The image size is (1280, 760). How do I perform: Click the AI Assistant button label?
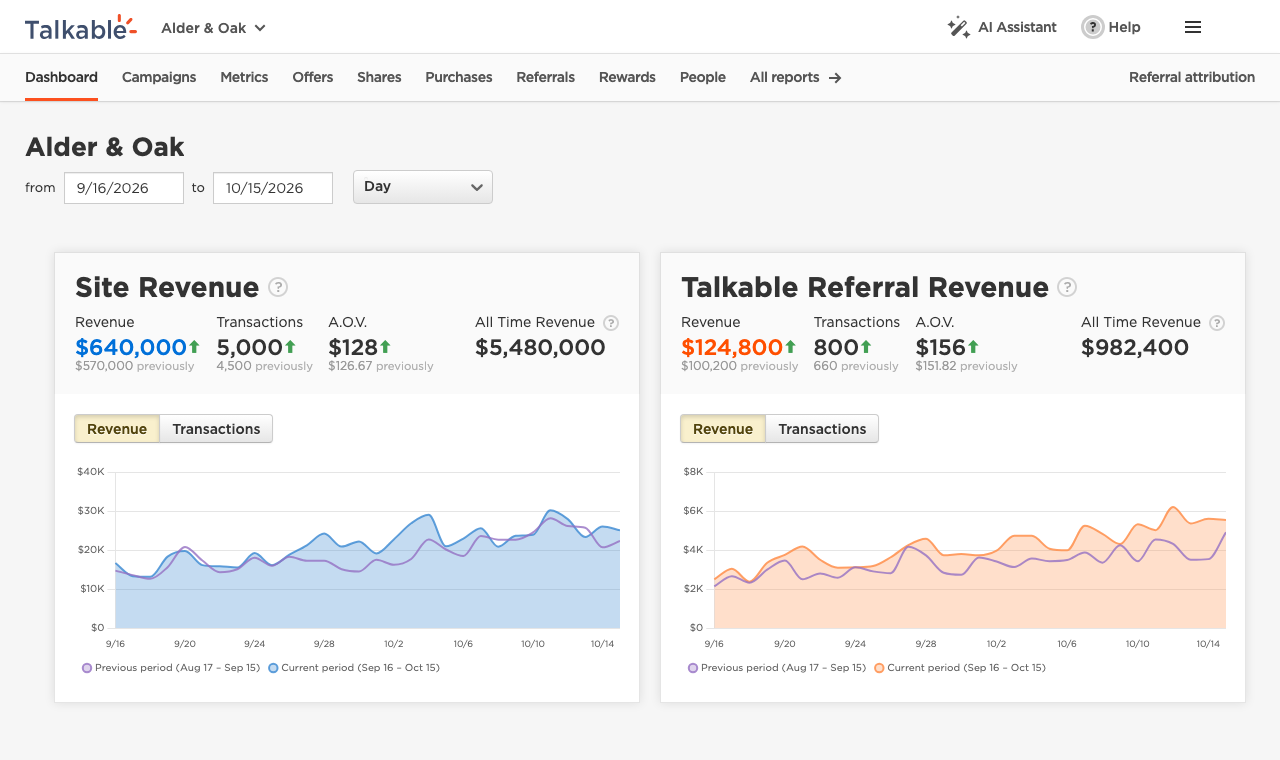click(1017, 28)
